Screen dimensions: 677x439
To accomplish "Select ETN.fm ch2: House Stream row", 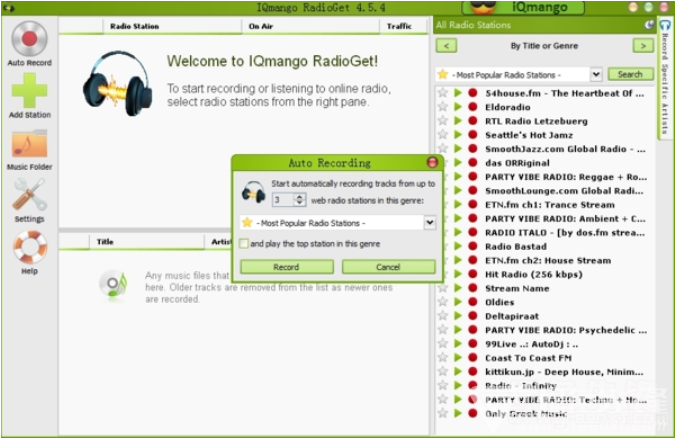I will point(545,260).
